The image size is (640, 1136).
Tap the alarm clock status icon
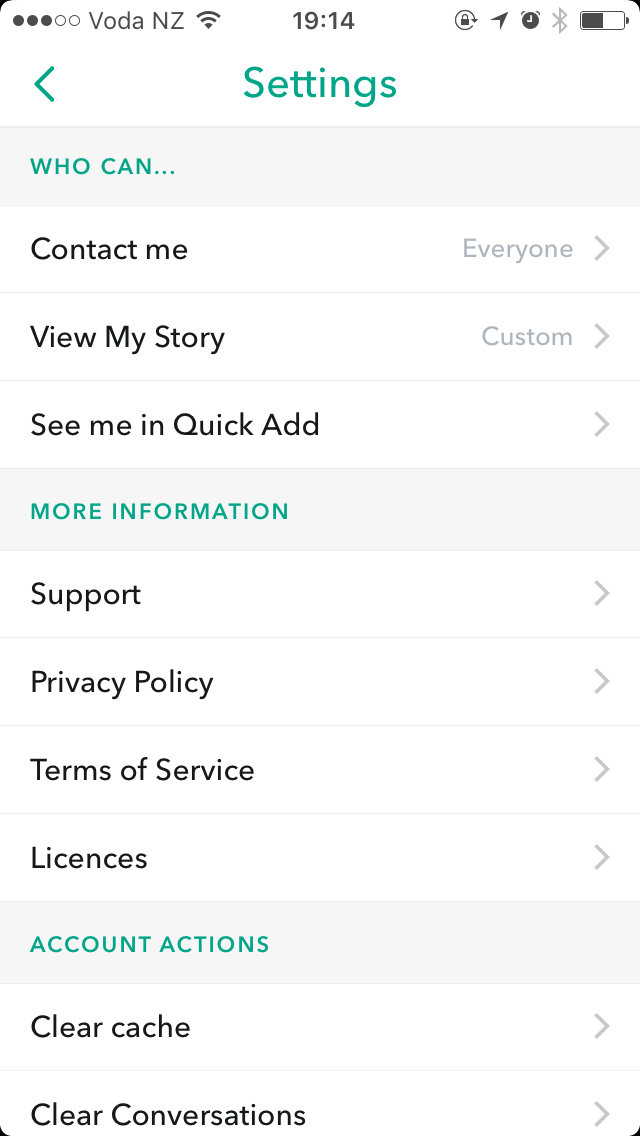pyautogui.click(x=531, y=20)
